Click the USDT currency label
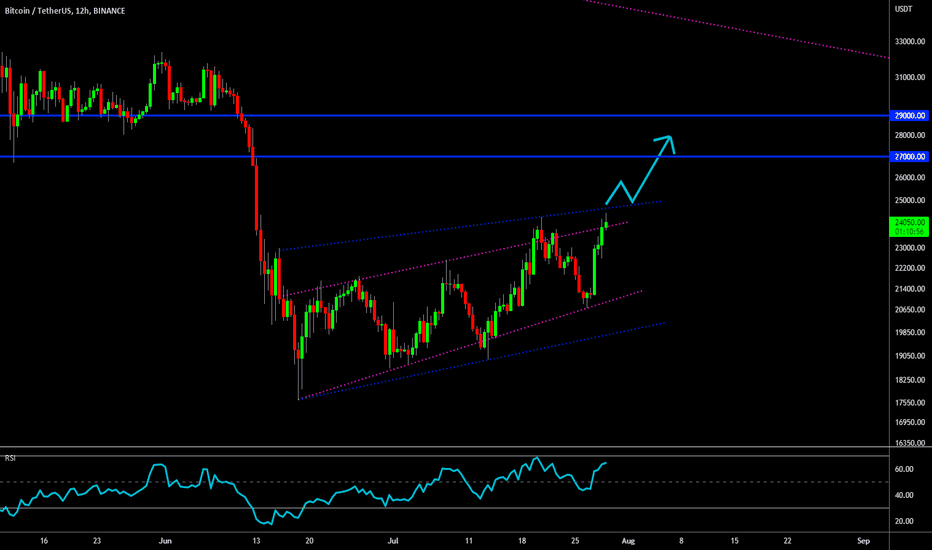The image size is (932, 550). click(x=903, y=9)
